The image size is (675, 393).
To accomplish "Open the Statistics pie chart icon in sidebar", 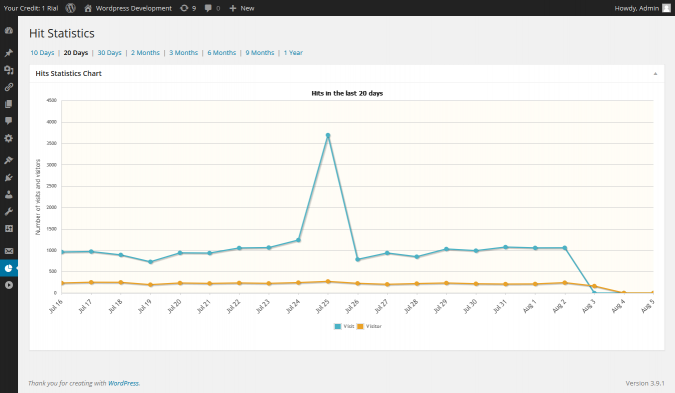I will pos(9,268).
